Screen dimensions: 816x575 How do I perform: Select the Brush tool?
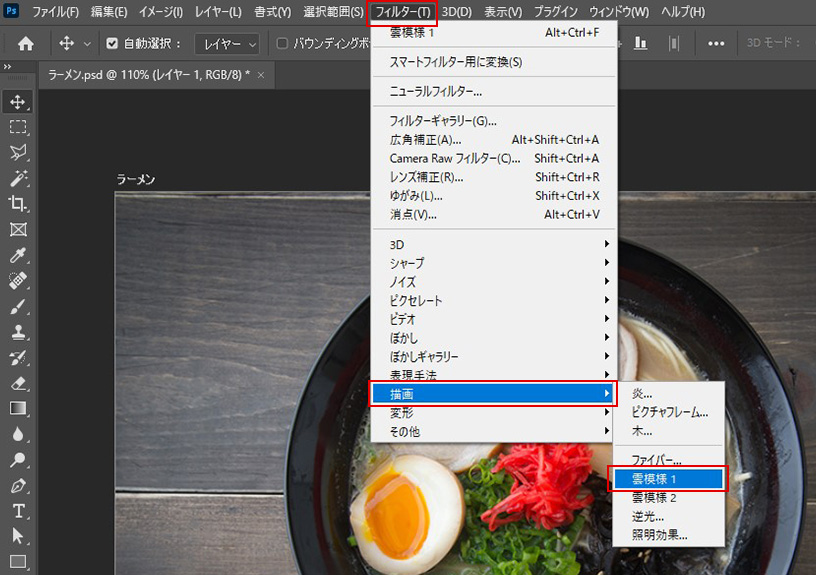coord(18,306)
